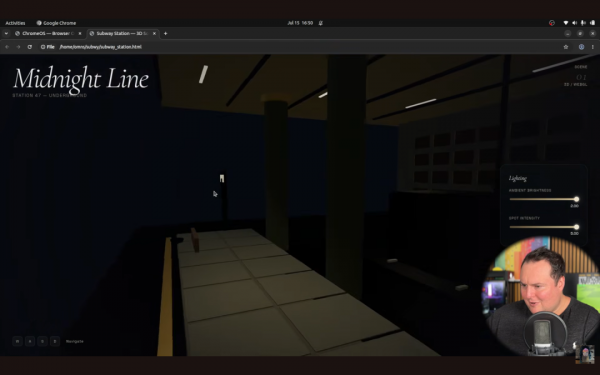Click the muted notifications bell icon
The image size is (600, 375).
click(321, 23)
